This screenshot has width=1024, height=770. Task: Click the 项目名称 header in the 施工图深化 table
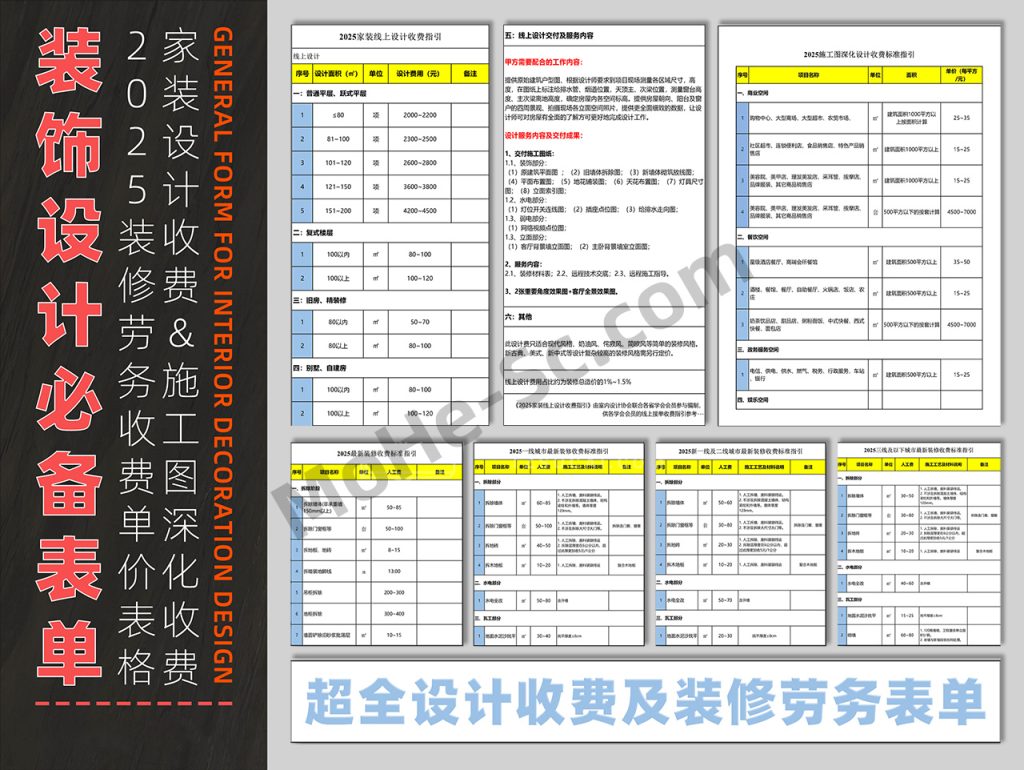pyautogui.click(x=806, y=75)
